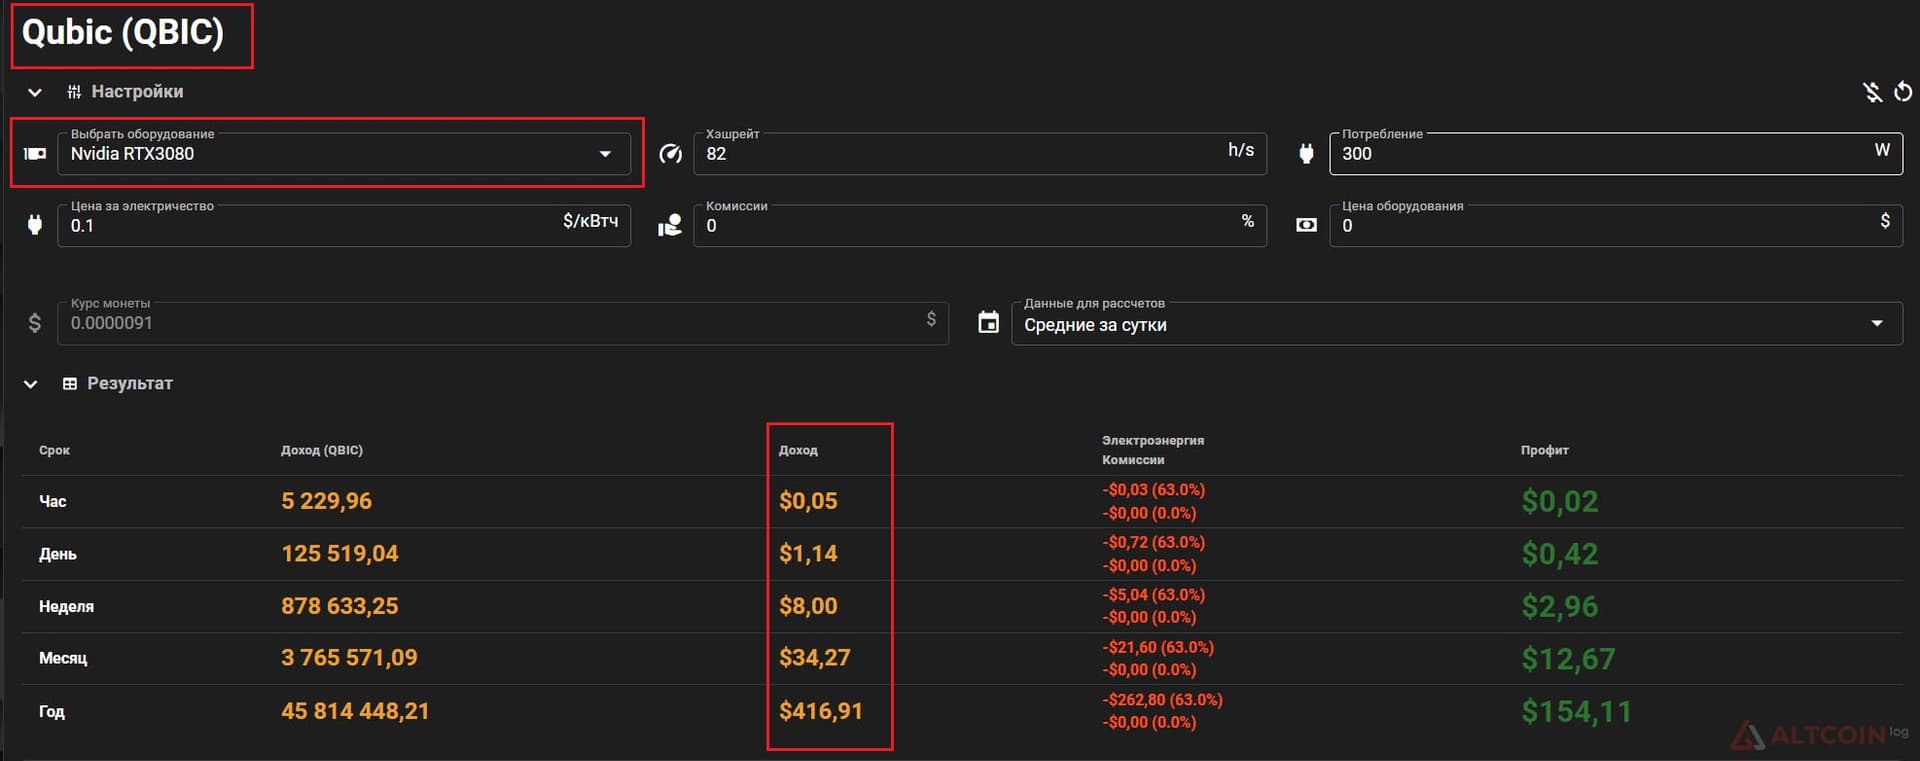Click the Цена за электричество field
1920x761 pixels.
(x=344, y=226)
